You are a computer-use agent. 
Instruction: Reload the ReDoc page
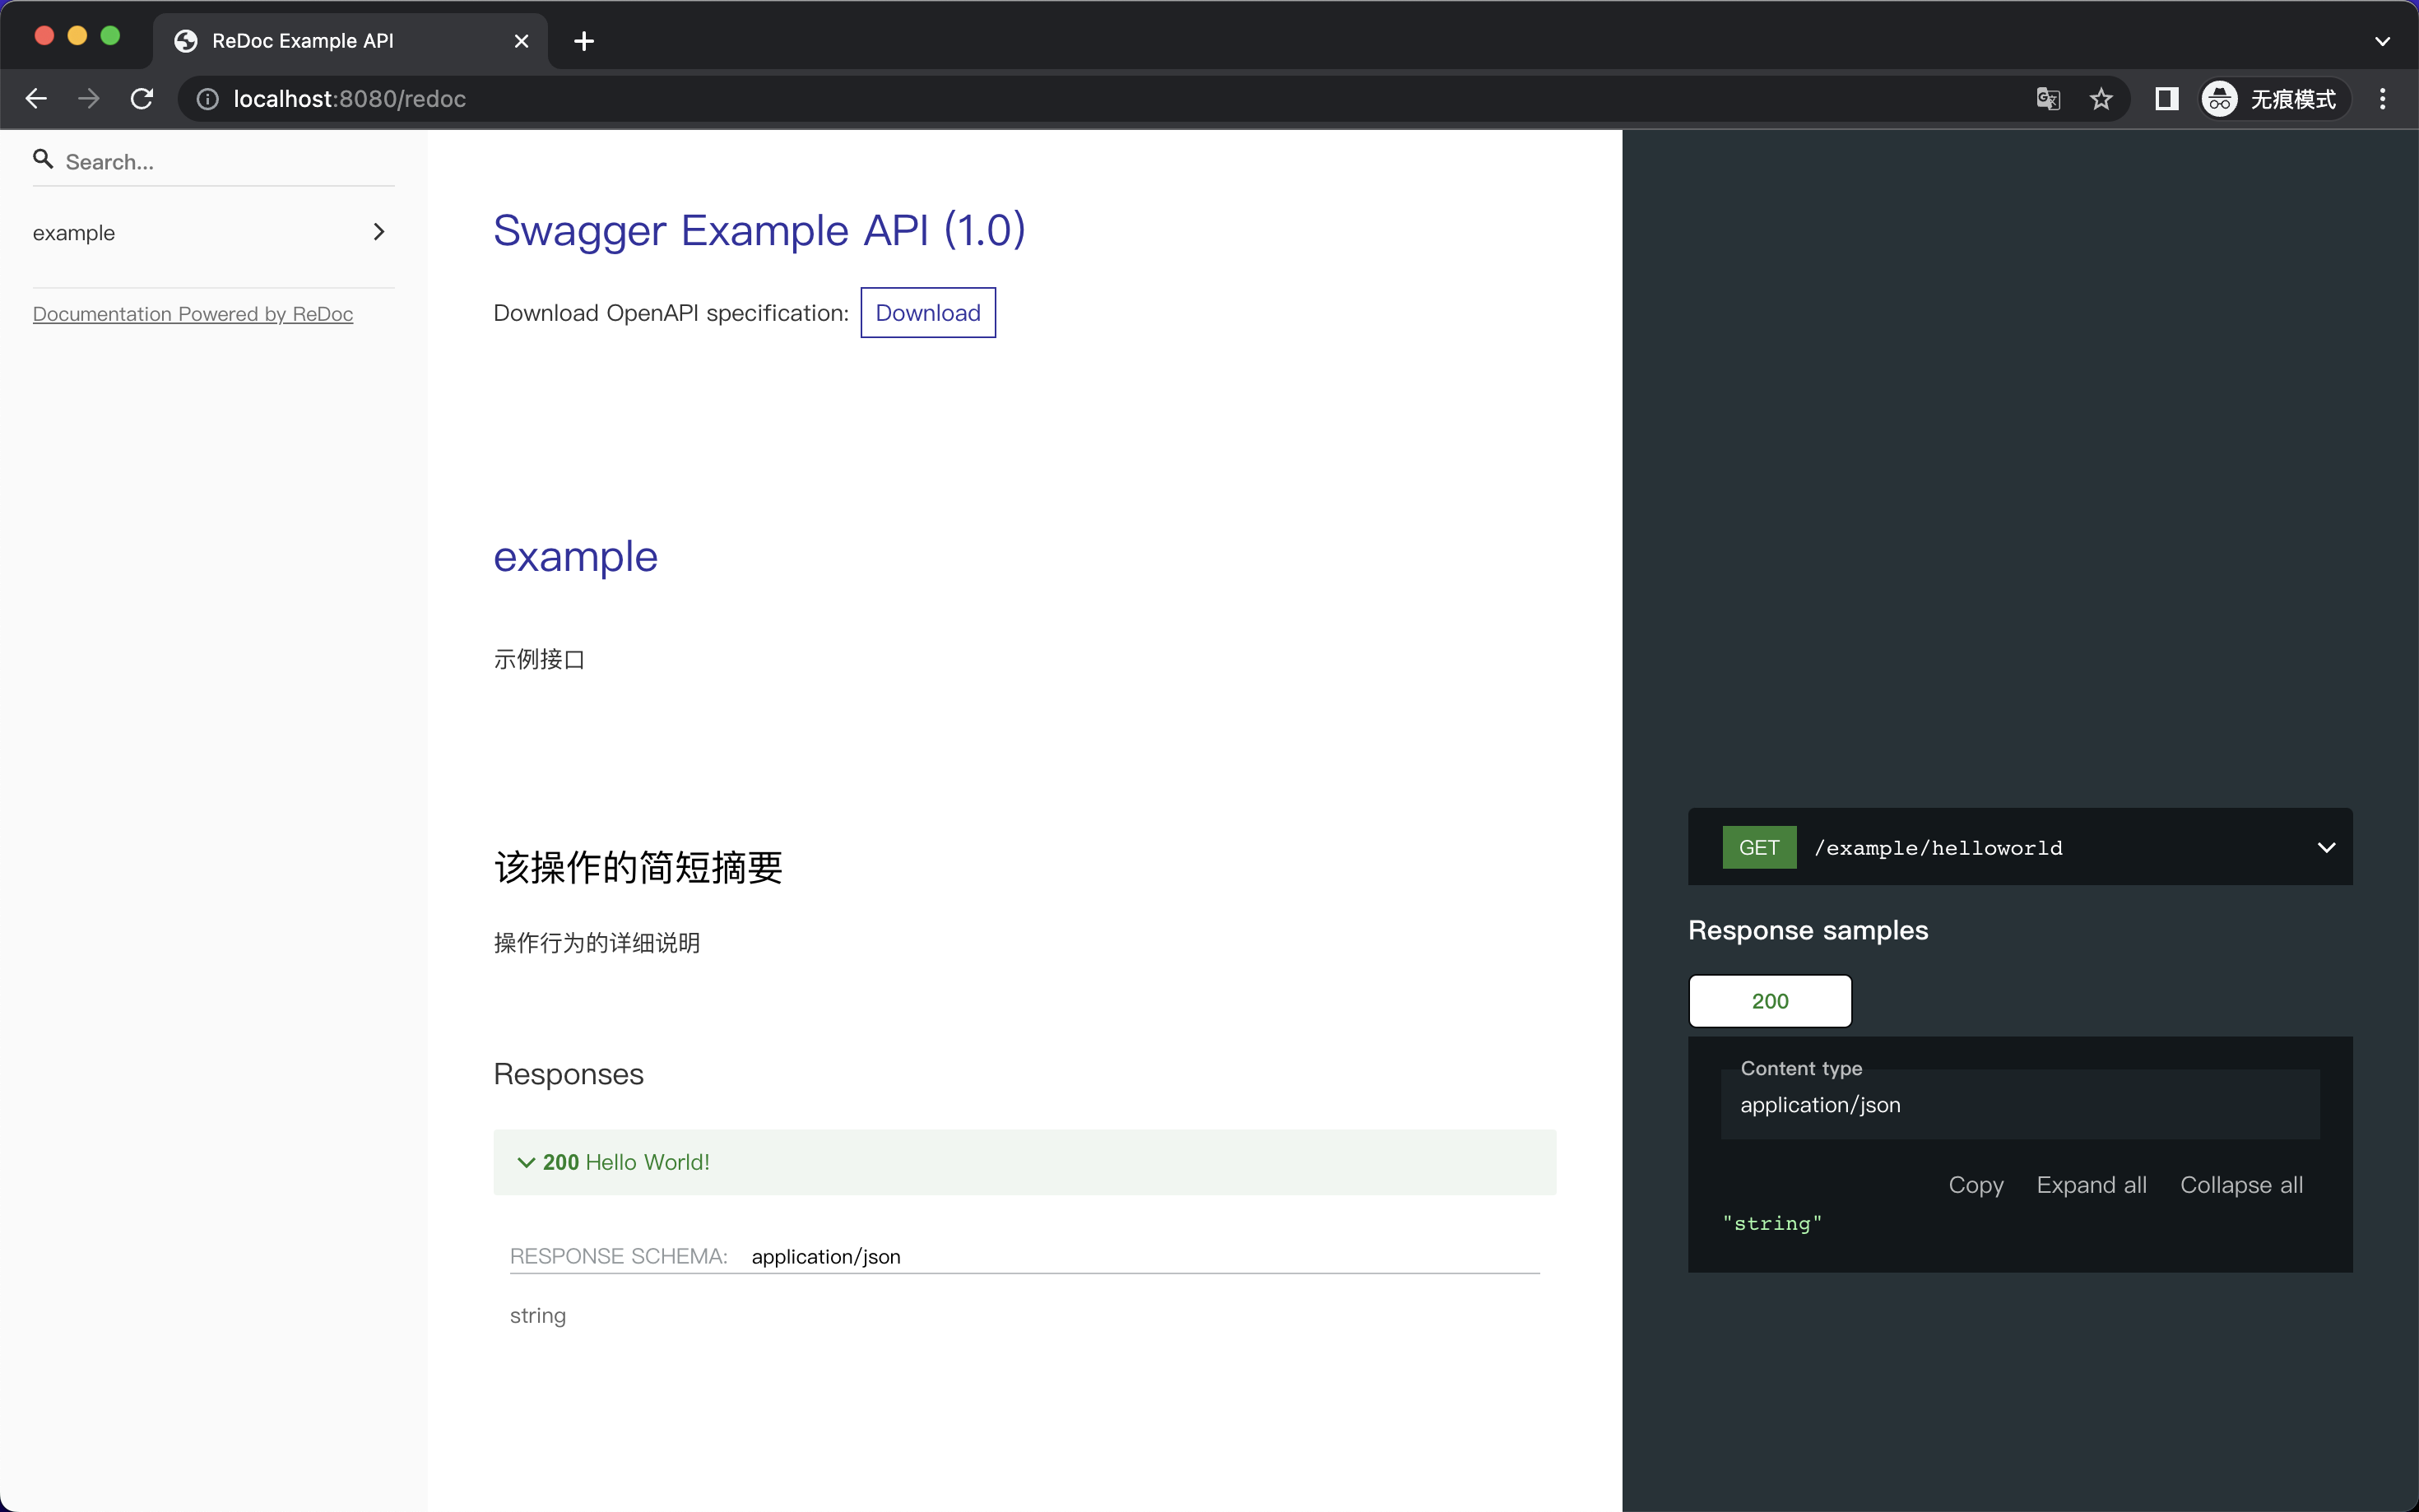(x=142, y=99)
